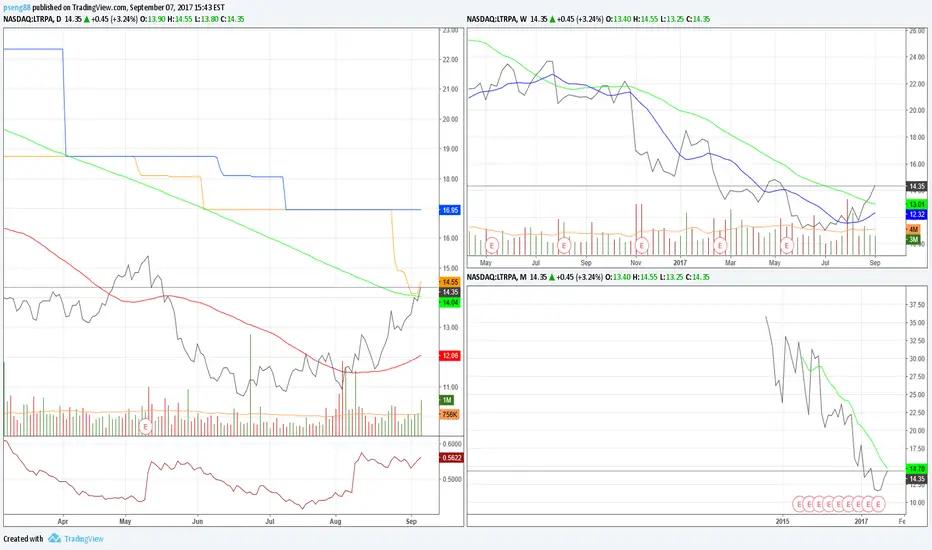932x550 pixels.
Task: Click the 2015 label on monthly time axis
Action: (782, 521)
